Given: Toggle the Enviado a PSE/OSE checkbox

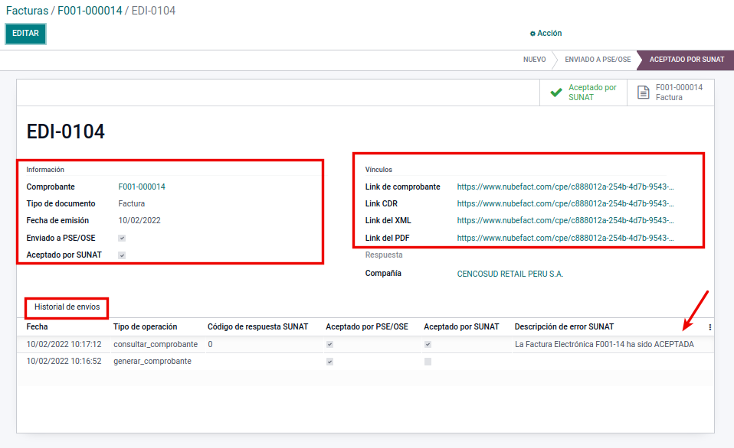Looking at the screenshot, I should pyautogui.click(x=122, y=238).
